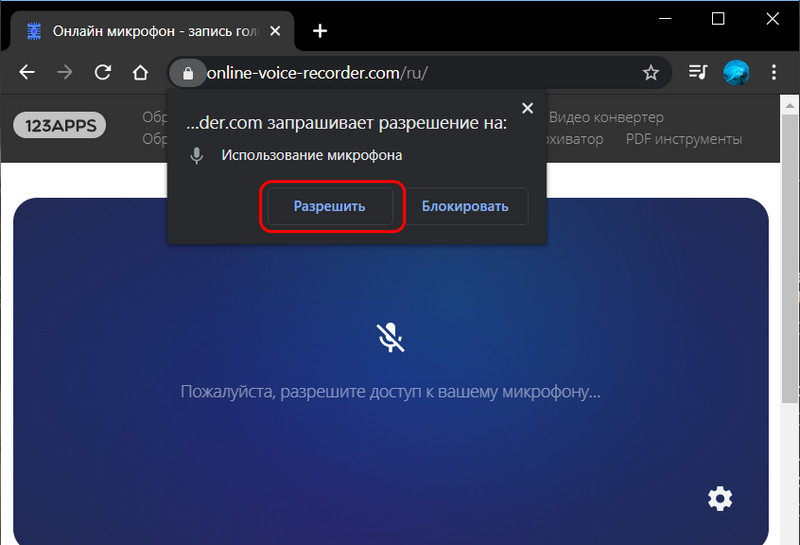800x545 pixels.
Task: Click the muted microphone icon
Action: coord(390,337)
